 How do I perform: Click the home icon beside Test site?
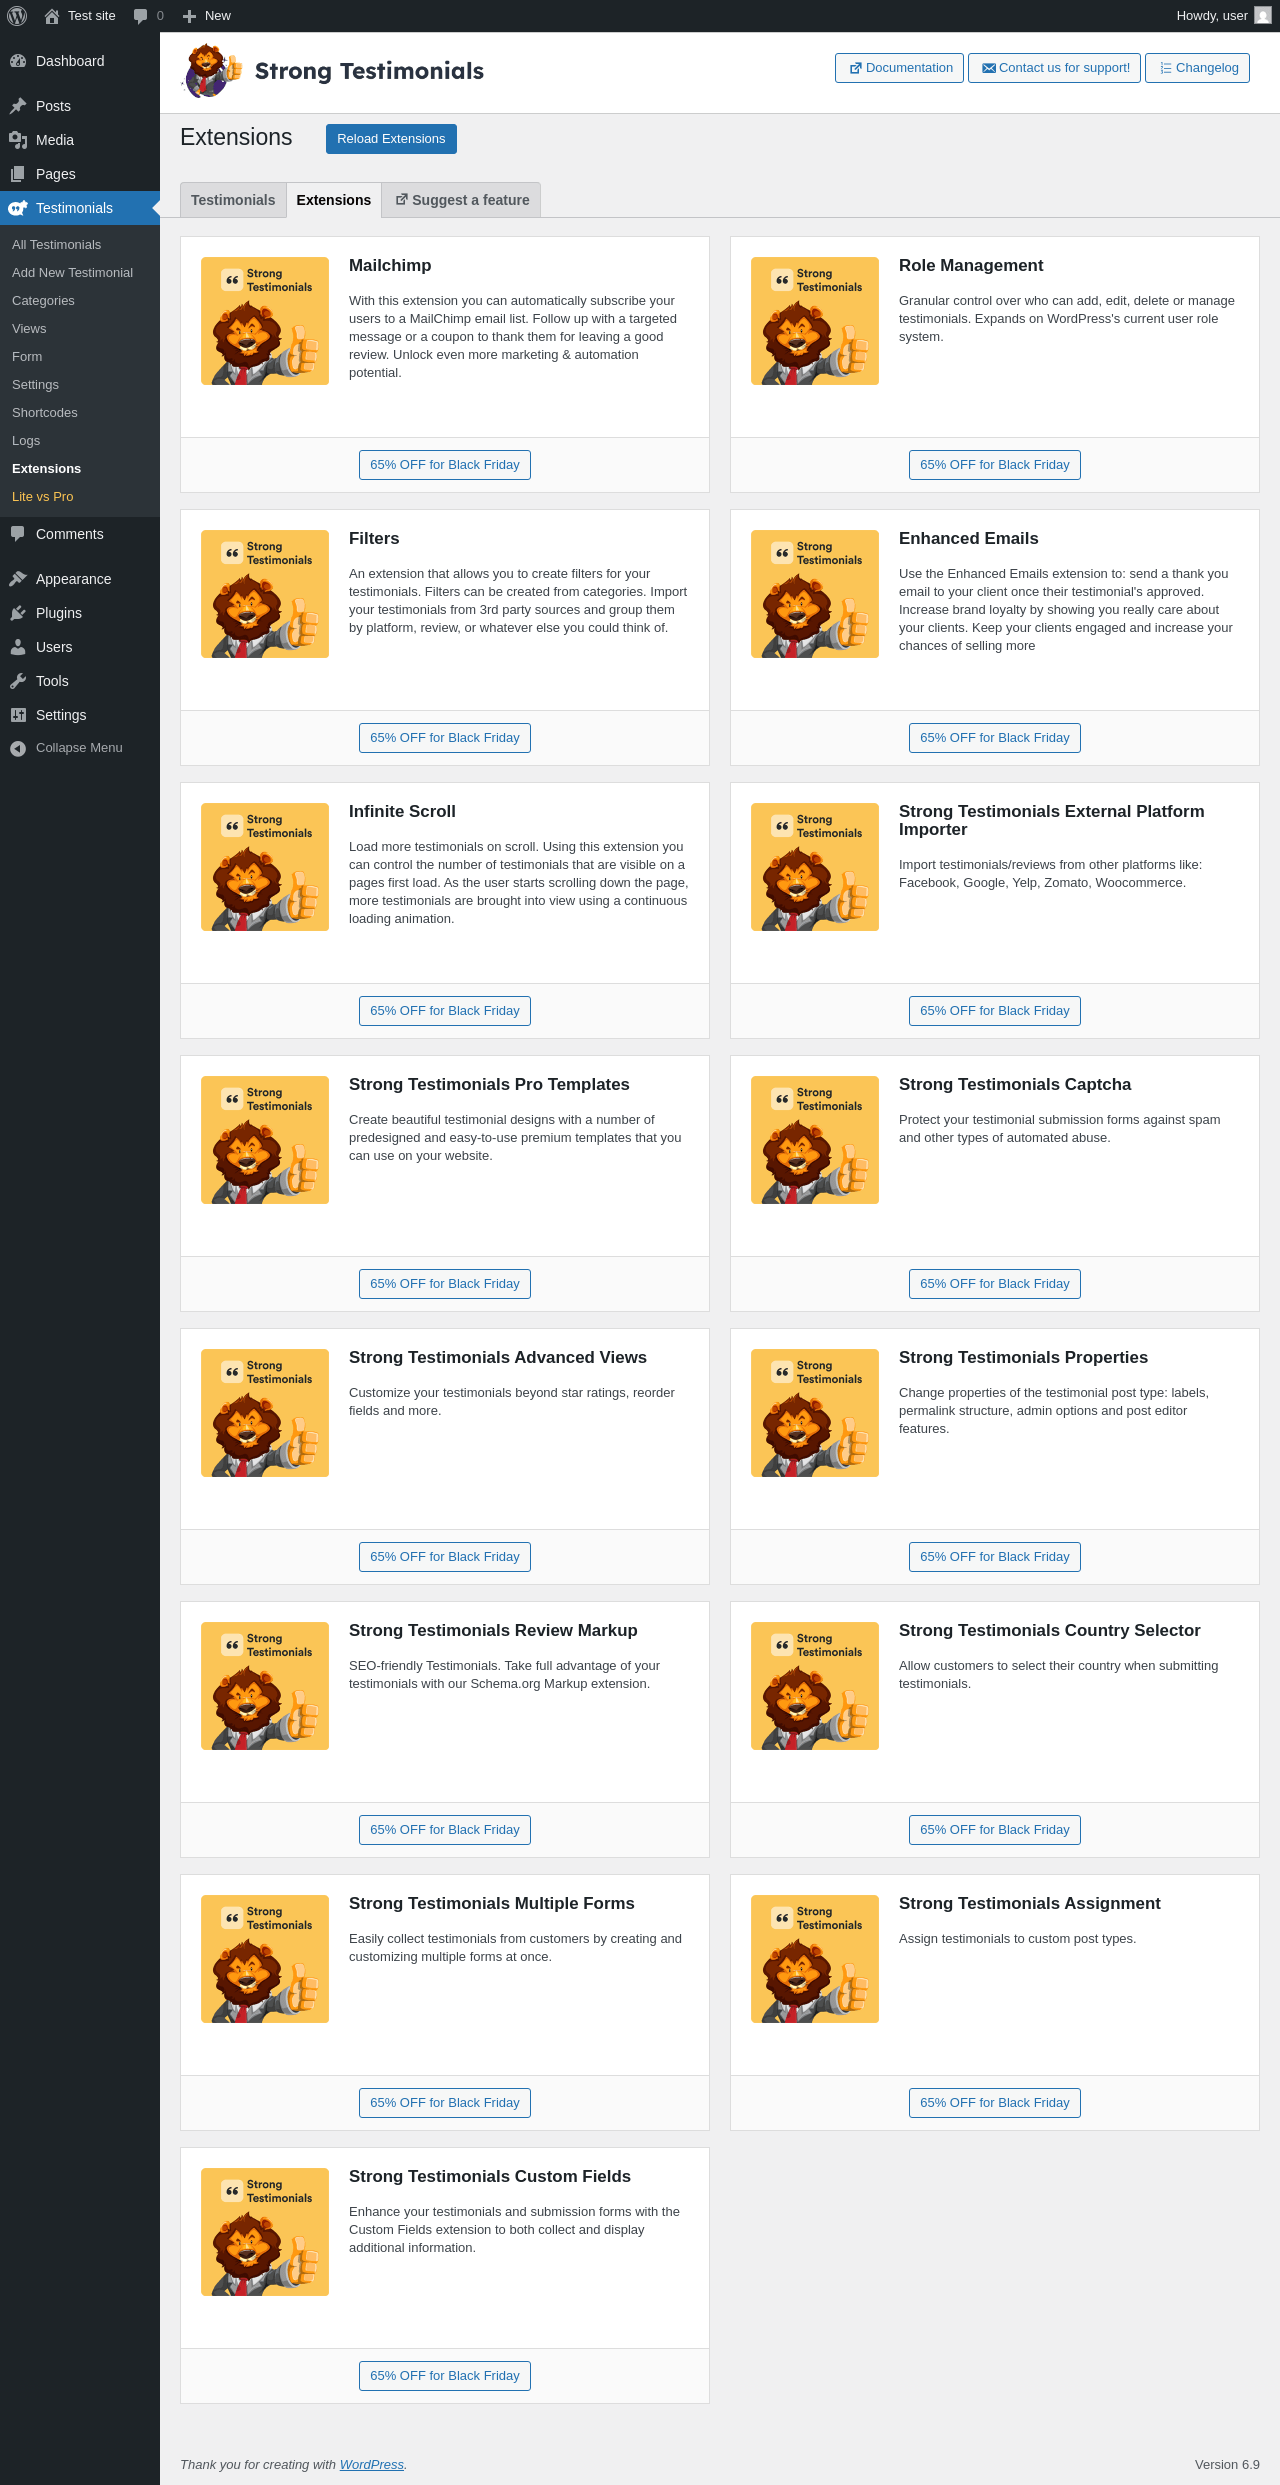[x=52, y=16]
